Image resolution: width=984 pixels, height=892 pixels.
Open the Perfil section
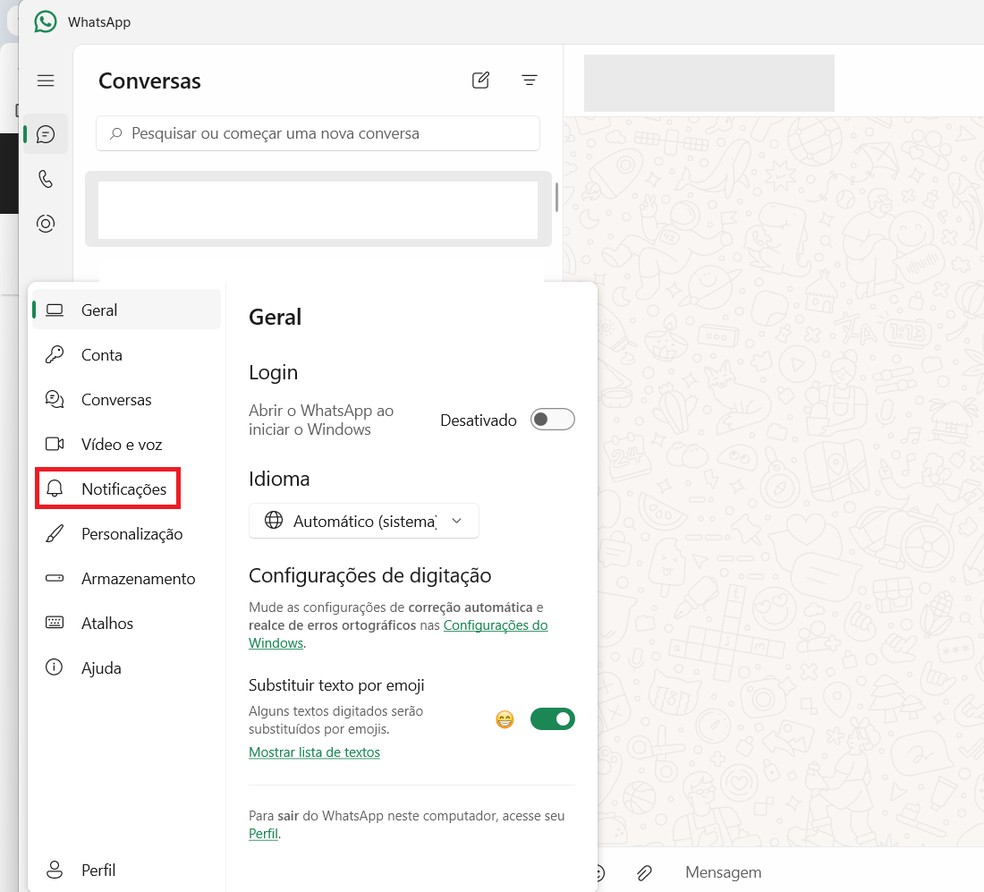[126, 870]
